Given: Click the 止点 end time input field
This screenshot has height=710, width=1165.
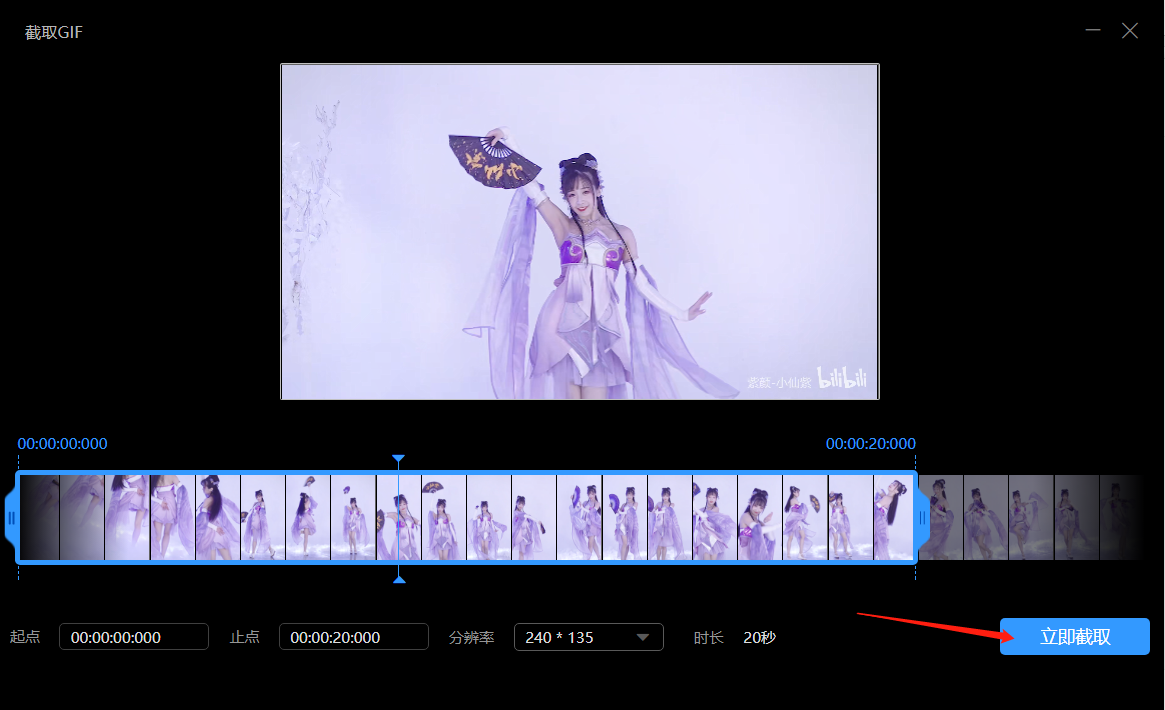Looking at the screenshot, I should coord(354,637).
